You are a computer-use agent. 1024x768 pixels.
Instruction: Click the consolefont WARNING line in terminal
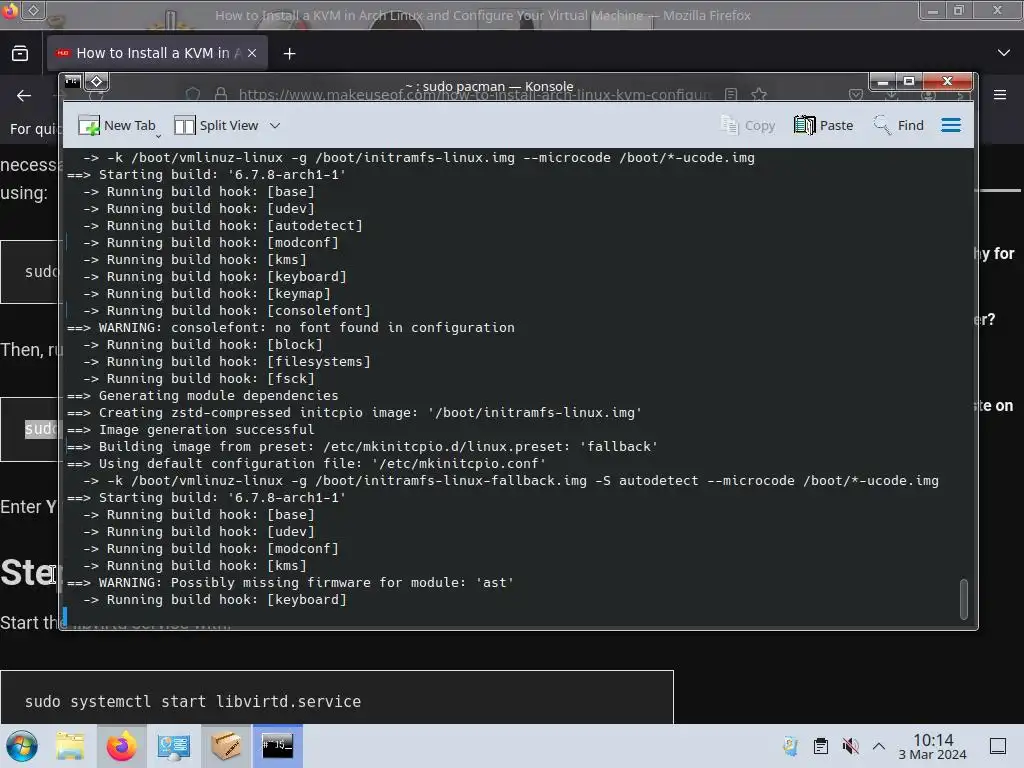[x=291, y=328]
